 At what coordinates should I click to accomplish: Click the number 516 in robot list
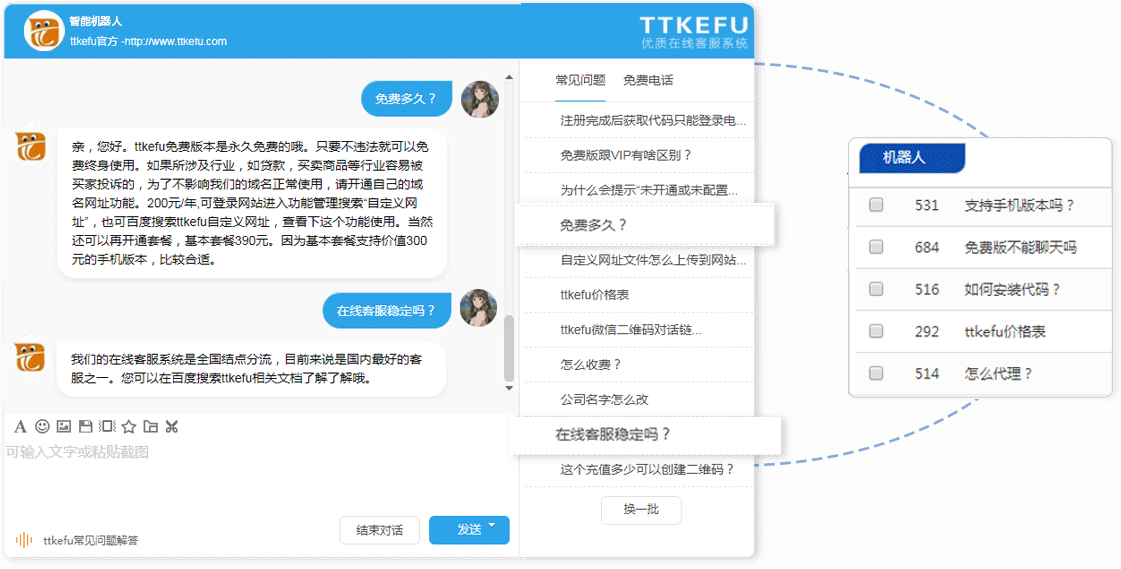pos(927,290)
